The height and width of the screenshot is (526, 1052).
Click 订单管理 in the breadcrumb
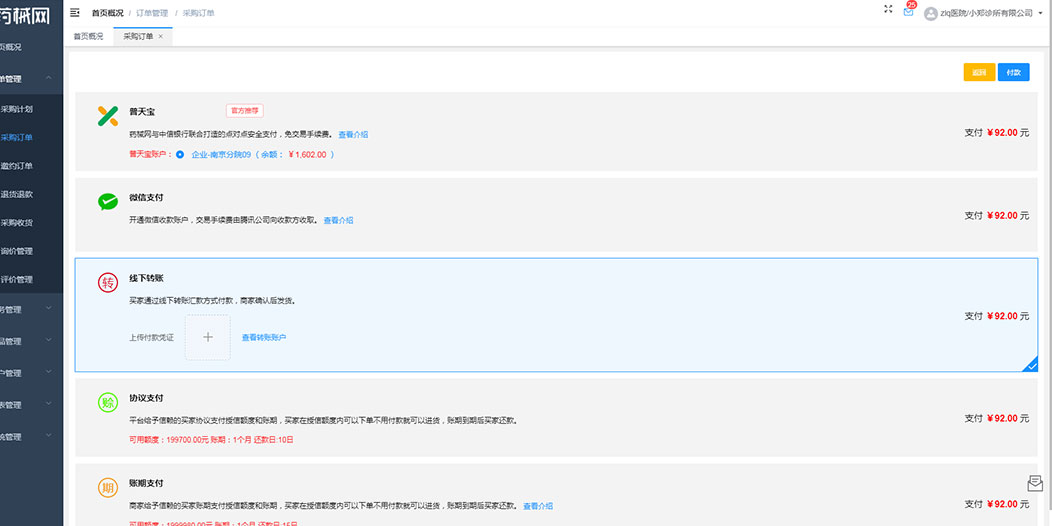152,13
